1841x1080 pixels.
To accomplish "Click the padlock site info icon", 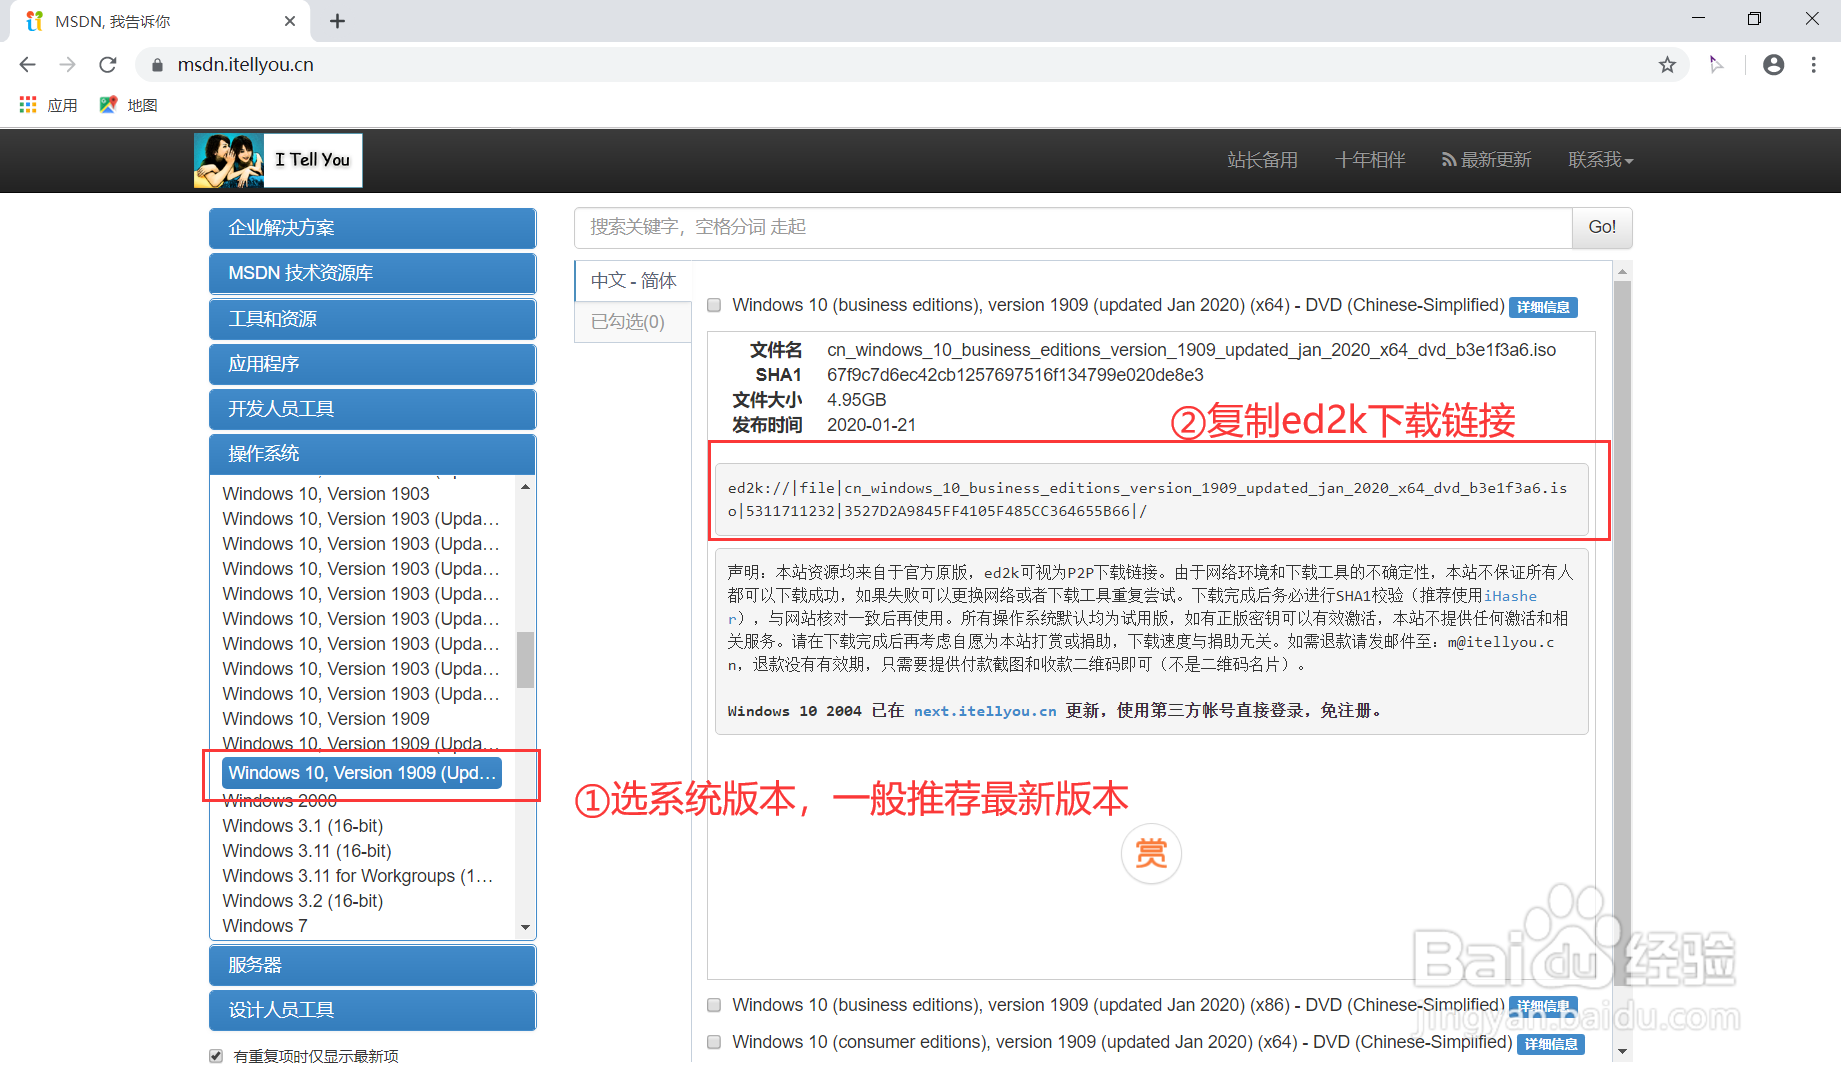I will (157, 65).
